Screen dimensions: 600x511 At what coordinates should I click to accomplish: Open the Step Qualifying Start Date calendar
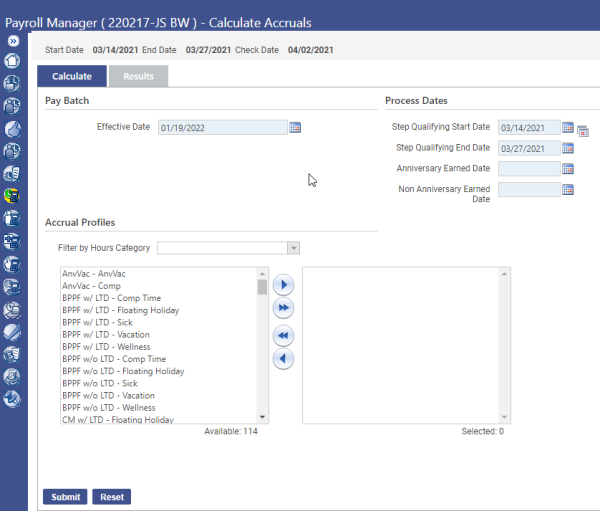pyautogui.click(x=568, y=128)
